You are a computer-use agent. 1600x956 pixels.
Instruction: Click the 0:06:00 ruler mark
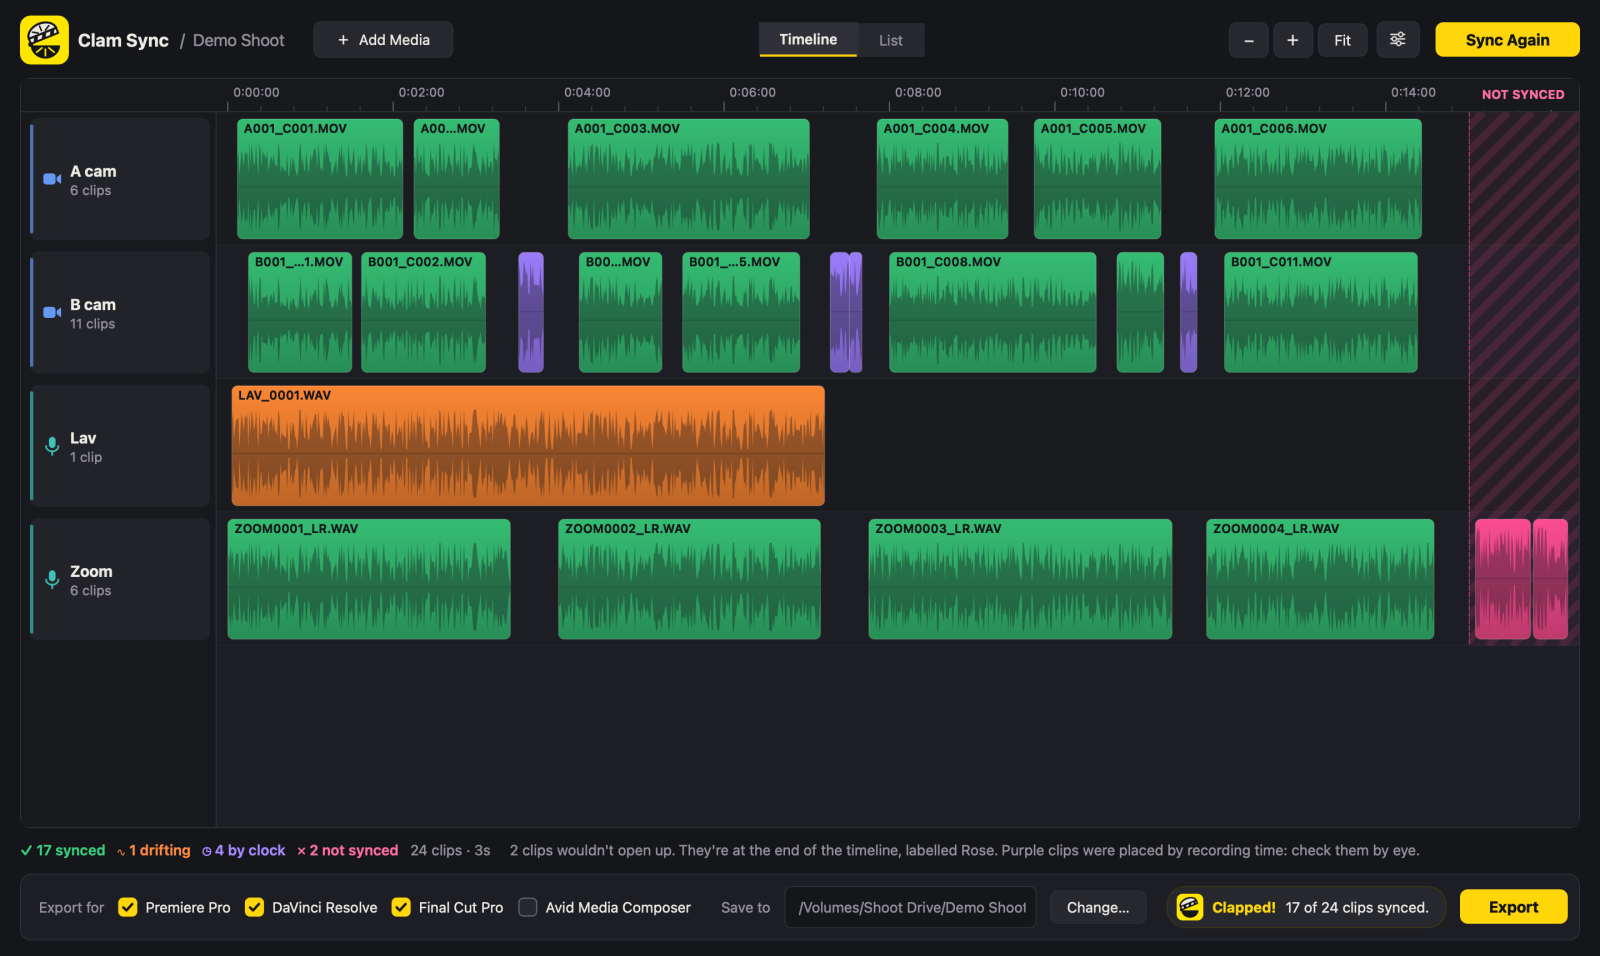coord(752,92)
